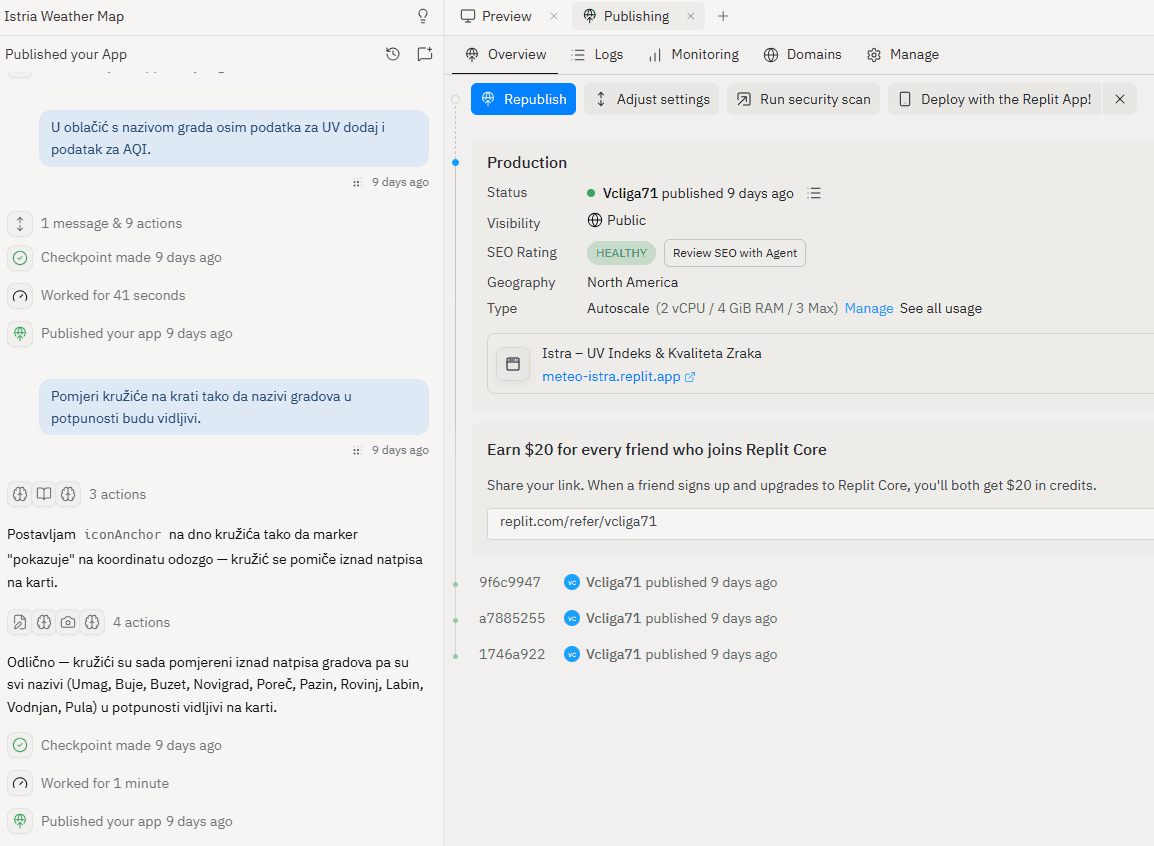Viewport: 1154px width, 846px height.
Task: Click the file edit icon in 4 actions
Action: [20, 622]
